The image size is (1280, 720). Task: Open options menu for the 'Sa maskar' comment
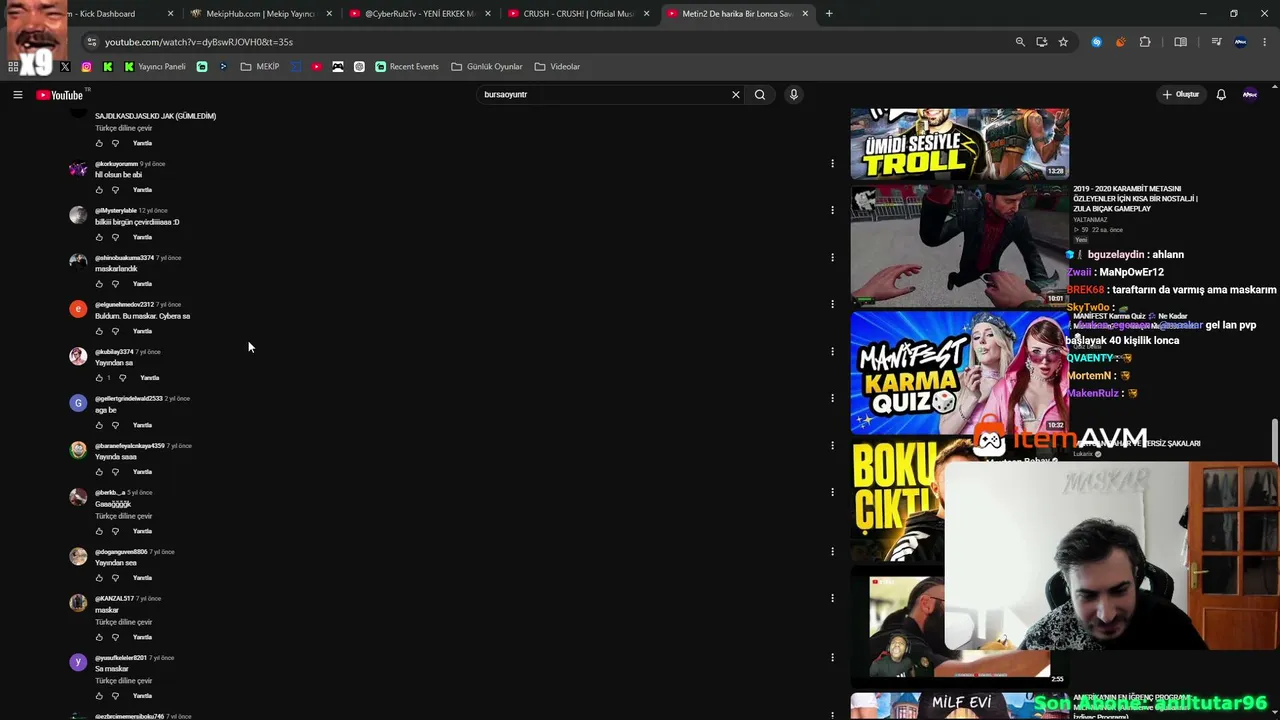point(832,657)
